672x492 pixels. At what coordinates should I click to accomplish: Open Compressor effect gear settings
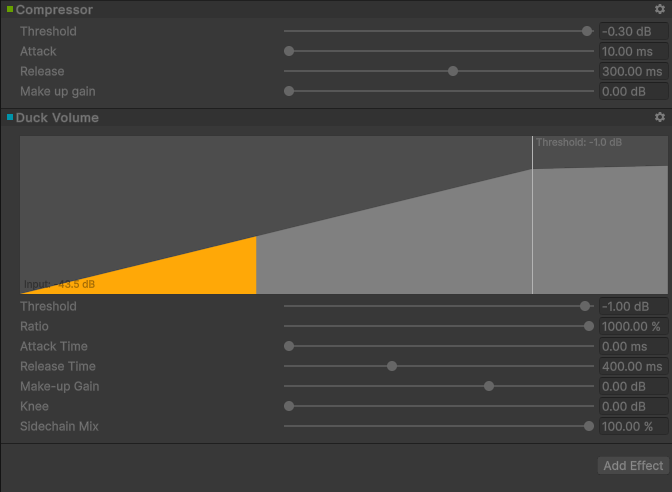pyautogui.click(x=659, y=9)
